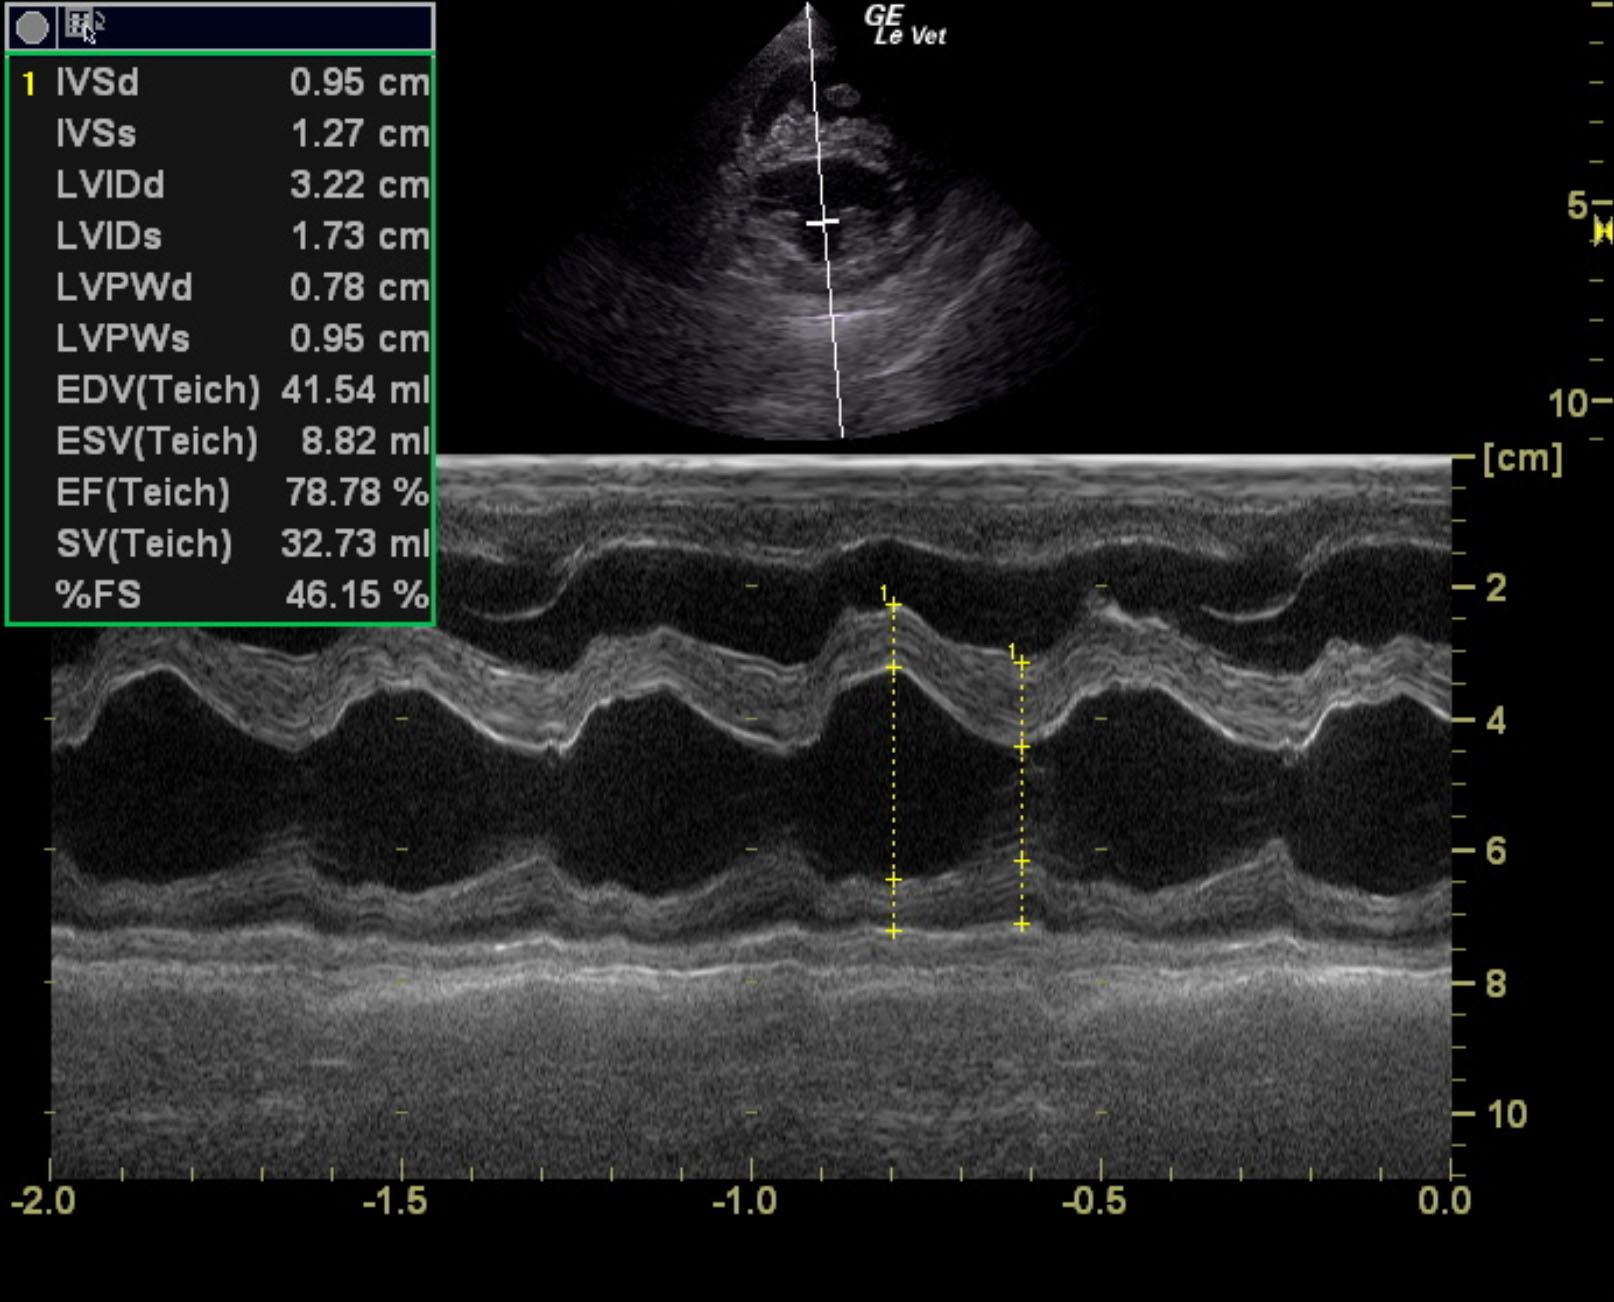Click the 6 cm mark on M-mode depth scale

pyautogui.click(x=1494, y=851)
